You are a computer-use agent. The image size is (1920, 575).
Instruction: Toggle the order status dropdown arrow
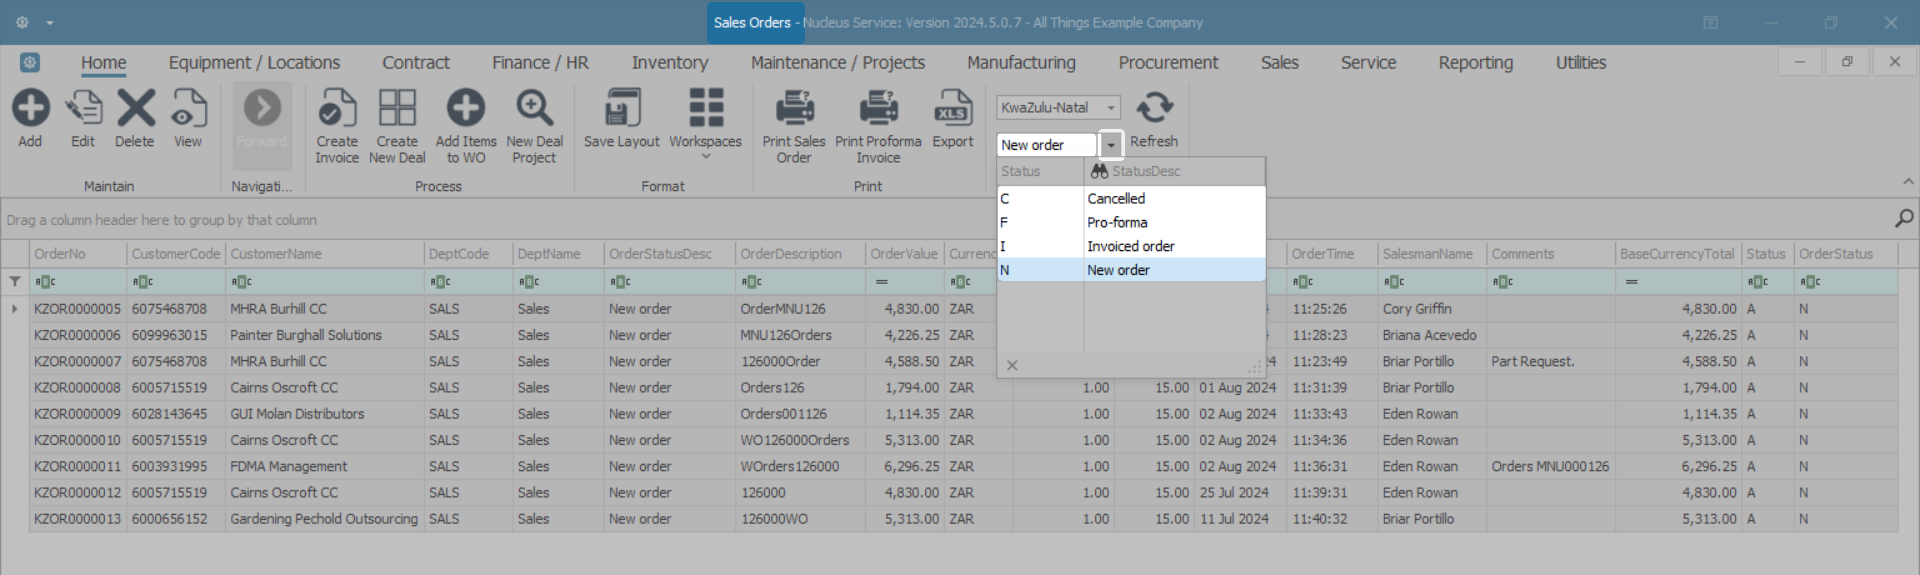click(1110, 146)
